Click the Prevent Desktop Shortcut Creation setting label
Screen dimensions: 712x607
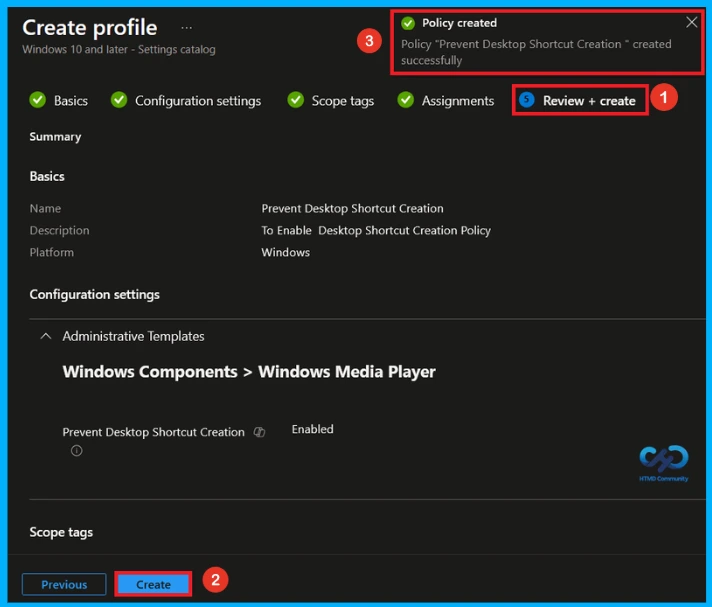pyautogui.click(x=153, y=432)
